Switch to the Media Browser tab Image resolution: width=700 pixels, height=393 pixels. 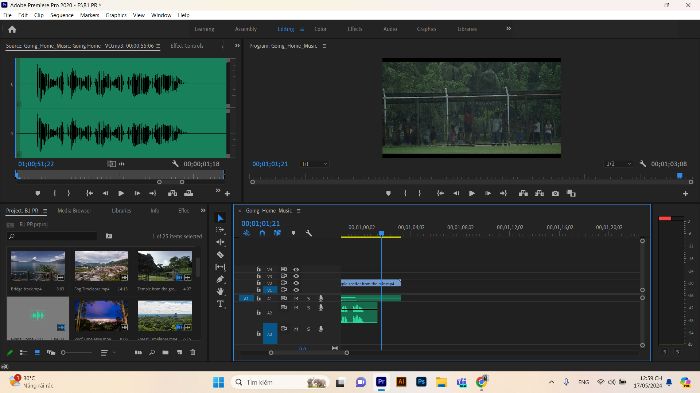pyautogui.click(x=73, y=210)
